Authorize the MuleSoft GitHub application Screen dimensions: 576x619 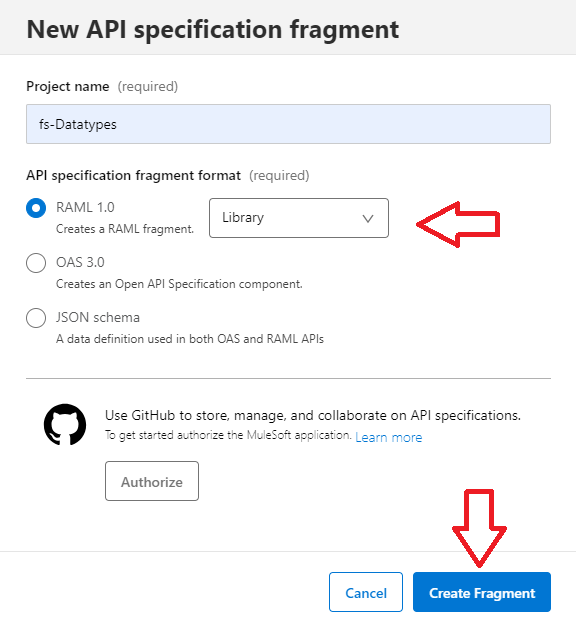click(152, 481)
